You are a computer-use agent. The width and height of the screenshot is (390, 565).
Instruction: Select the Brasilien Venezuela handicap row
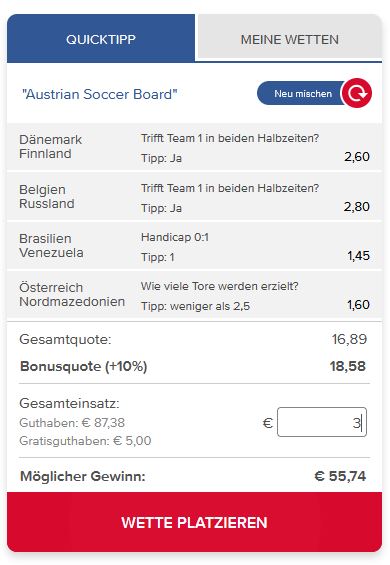click(x=195, y=246)
